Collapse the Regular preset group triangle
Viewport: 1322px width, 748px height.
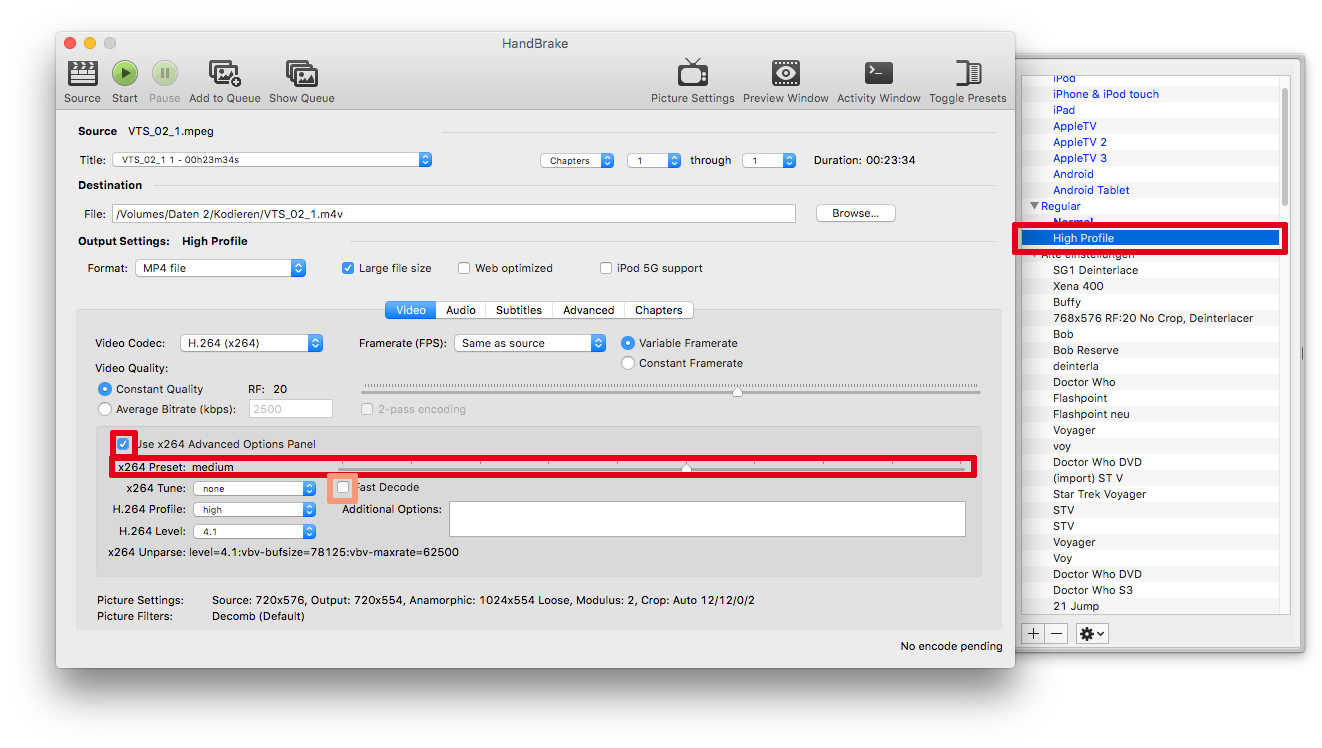click(x=1034, y=206)
